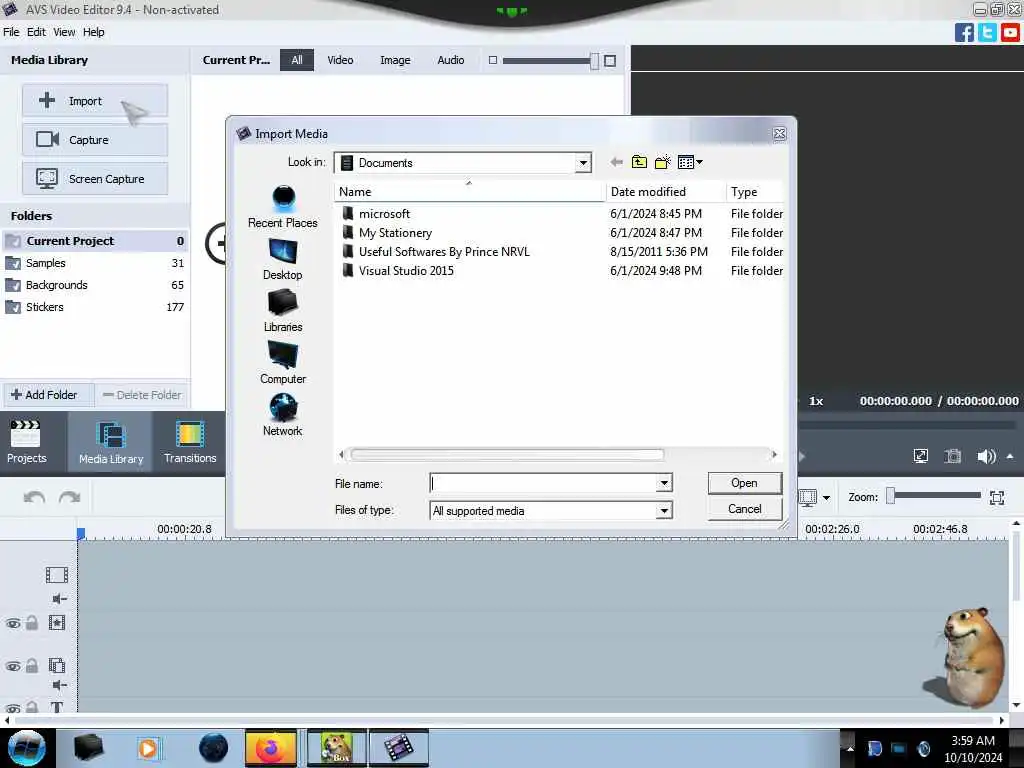Go back to last folder visited
Viewport: 1024px width, 768px height.
[616, 162]
